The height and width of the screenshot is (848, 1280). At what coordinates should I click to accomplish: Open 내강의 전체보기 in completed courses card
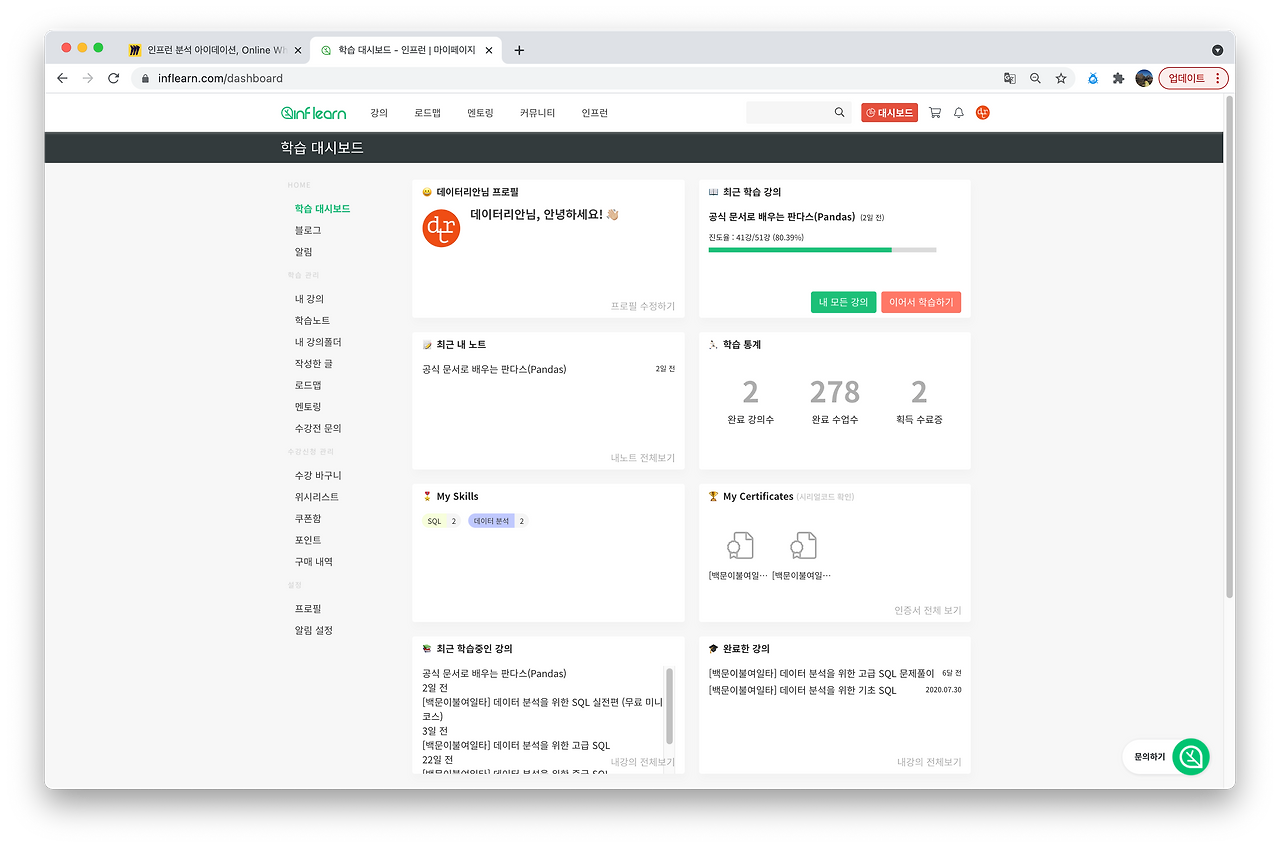929,762
